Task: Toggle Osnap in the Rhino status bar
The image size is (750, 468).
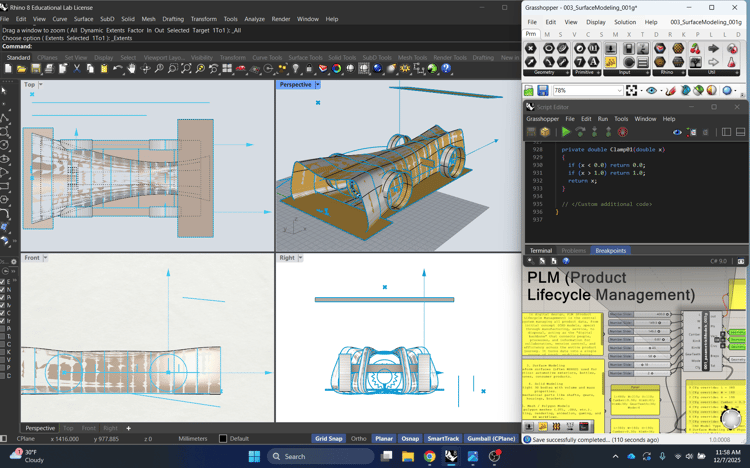Action: pos(410,439)
